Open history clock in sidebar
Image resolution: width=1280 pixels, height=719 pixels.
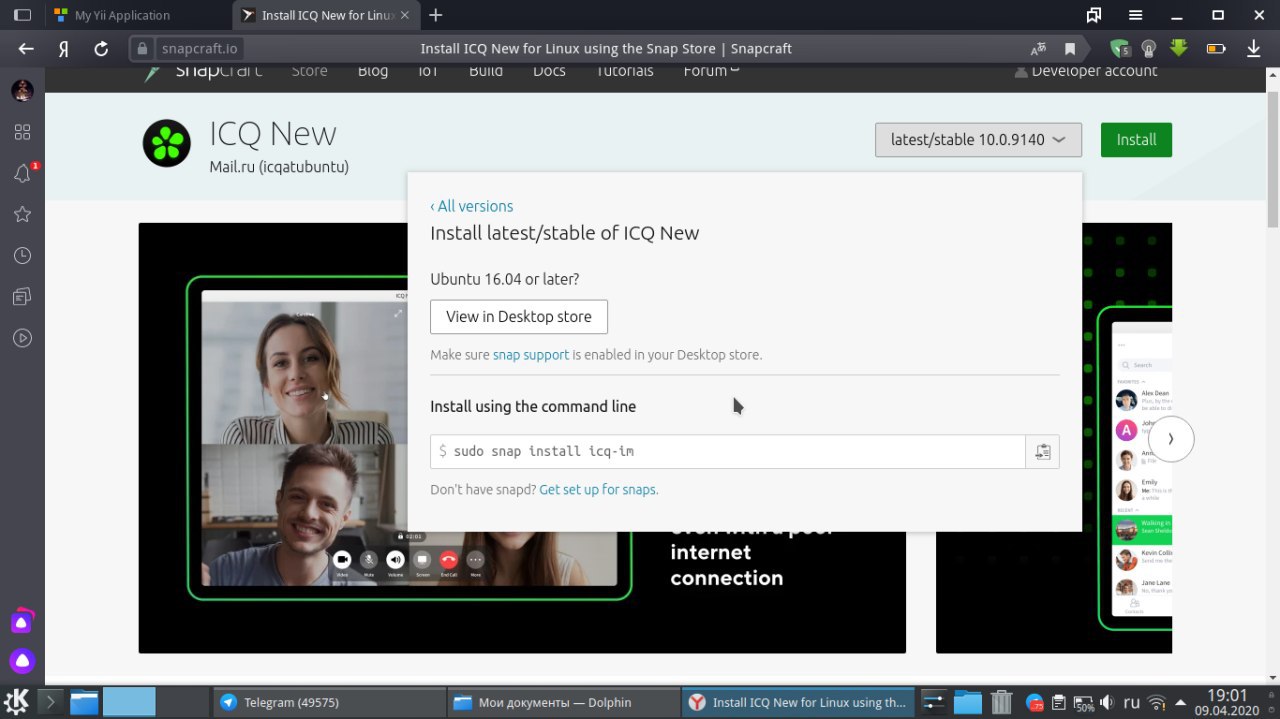pyautogui.click(x=22, y=256)
